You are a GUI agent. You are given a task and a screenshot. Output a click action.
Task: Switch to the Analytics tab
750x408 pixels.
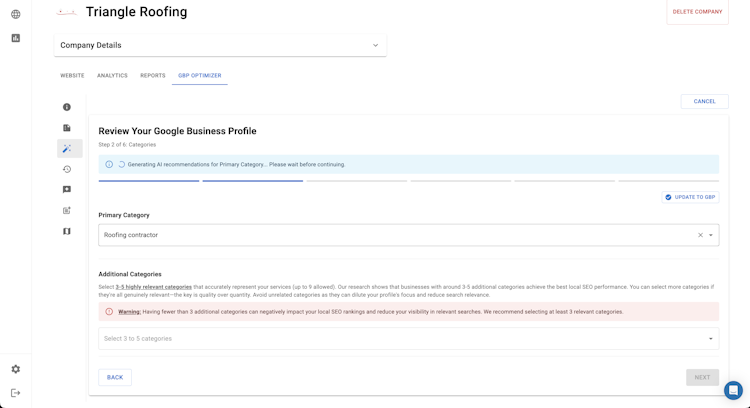[x=112, y=76]
